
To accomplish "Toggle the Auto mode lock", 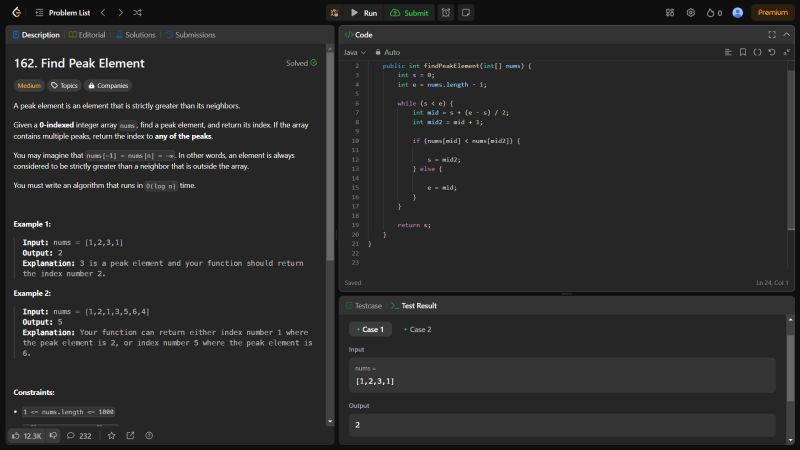I will [x=387, y=52].
